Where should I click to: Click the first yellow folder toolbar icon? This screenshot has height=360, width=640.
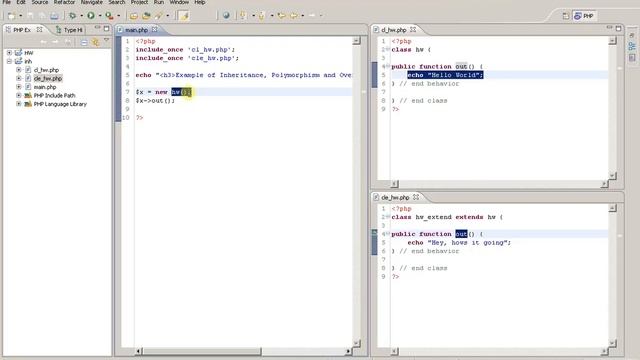(x=133, y=16)
